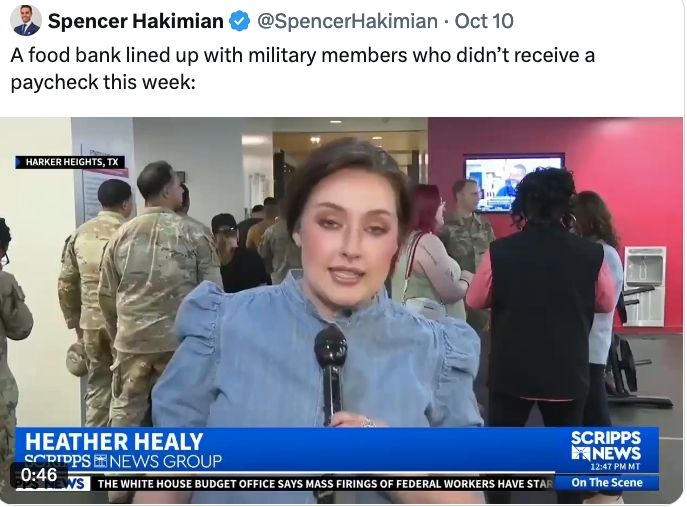687x507 pixels.
Task: Click the triangle marker beside Harker Heights label
Action: point(18,162)
